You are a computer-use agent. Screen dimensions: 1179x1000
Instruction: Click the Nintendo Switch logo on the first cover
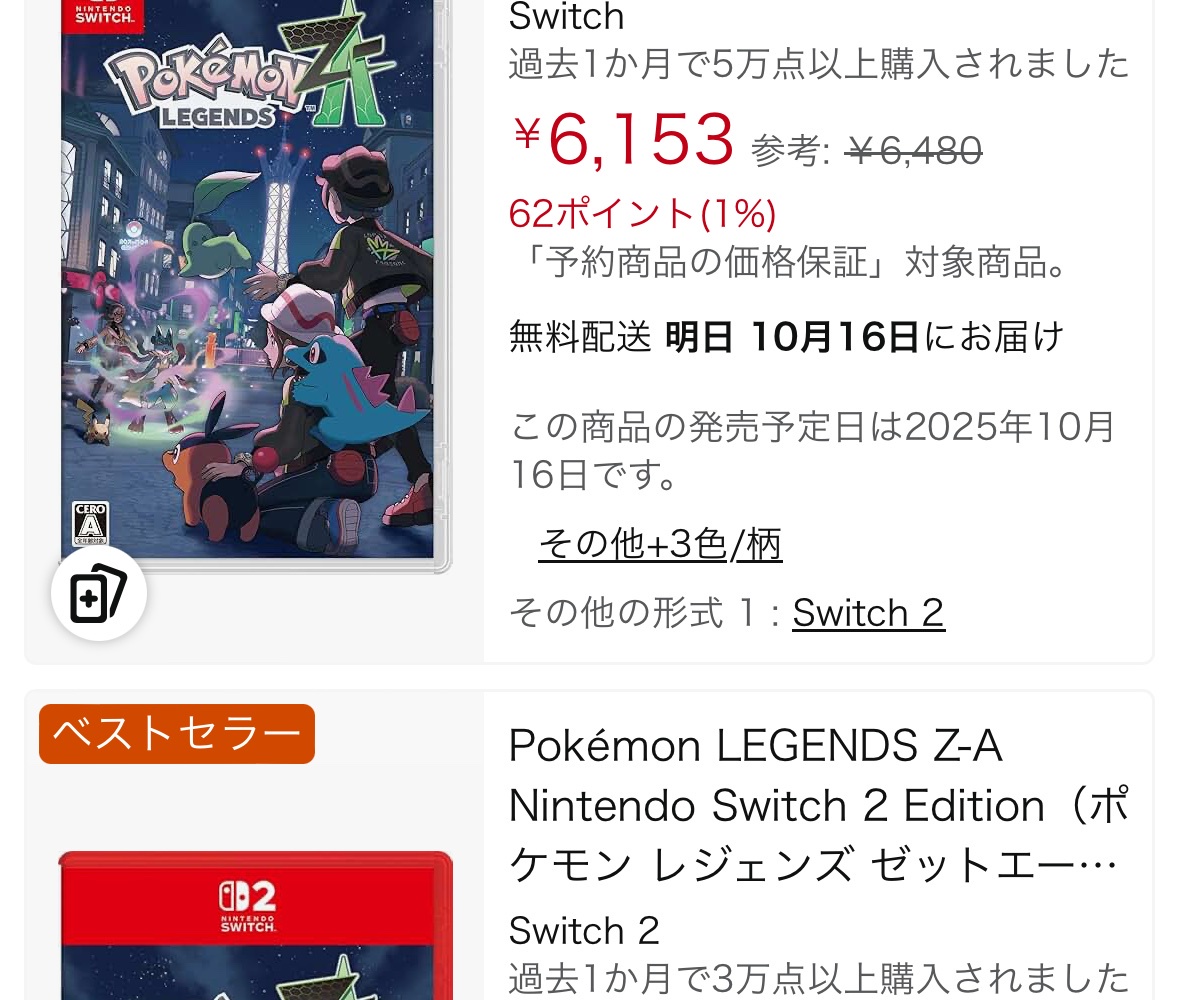pos(104,15)
